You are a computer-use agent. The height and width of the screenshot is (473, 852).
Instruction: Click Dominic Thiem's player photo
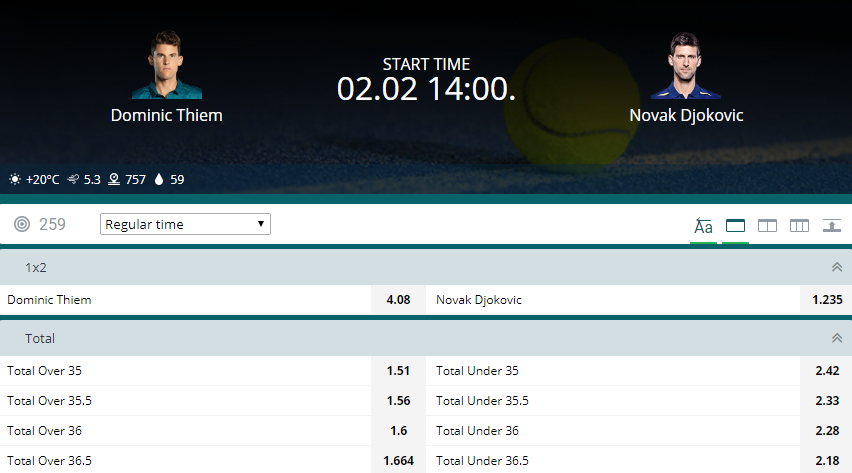[x=167, y=65]
